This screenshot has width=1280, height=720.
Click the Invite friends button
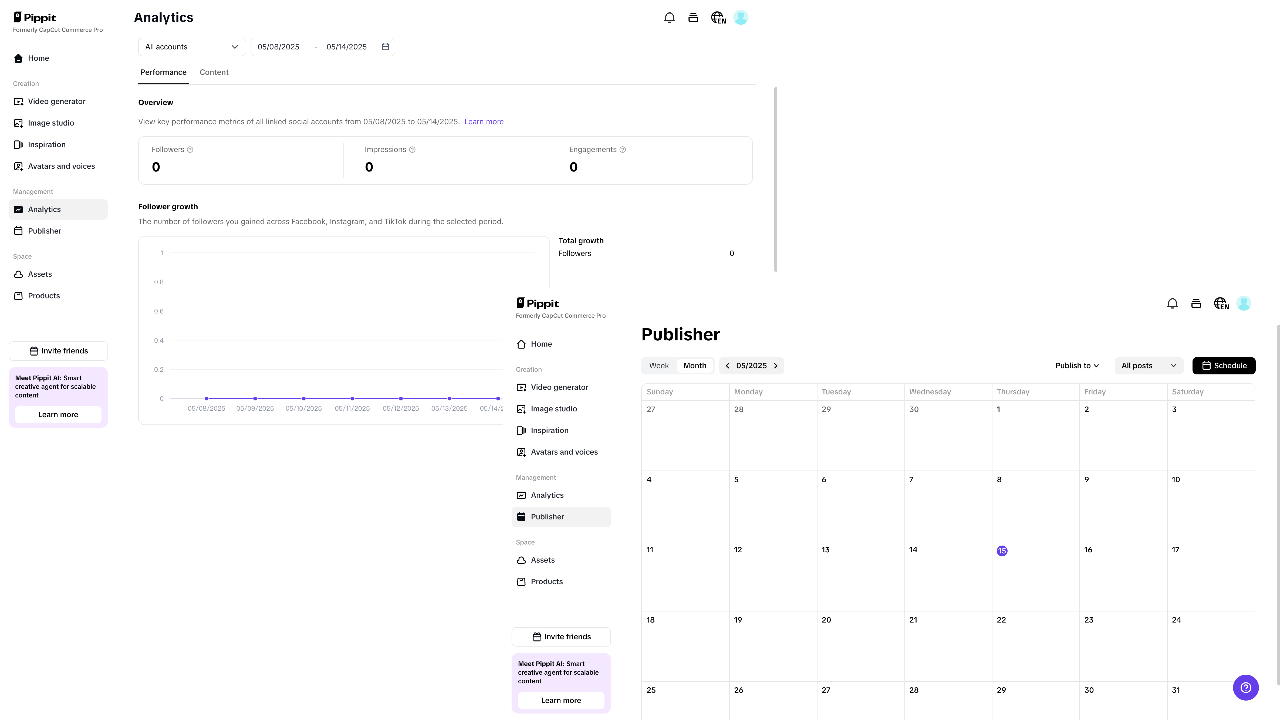click(57, 350)
